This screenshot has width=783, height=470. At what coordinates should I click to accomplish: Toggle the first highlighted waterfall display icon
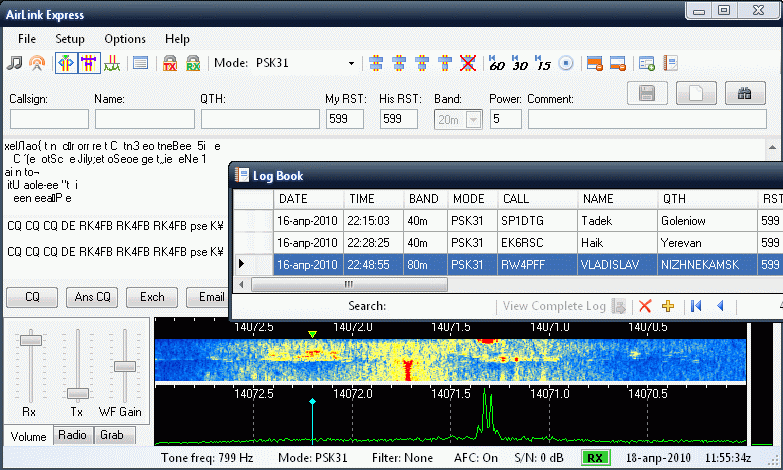(x=66, y=63)
